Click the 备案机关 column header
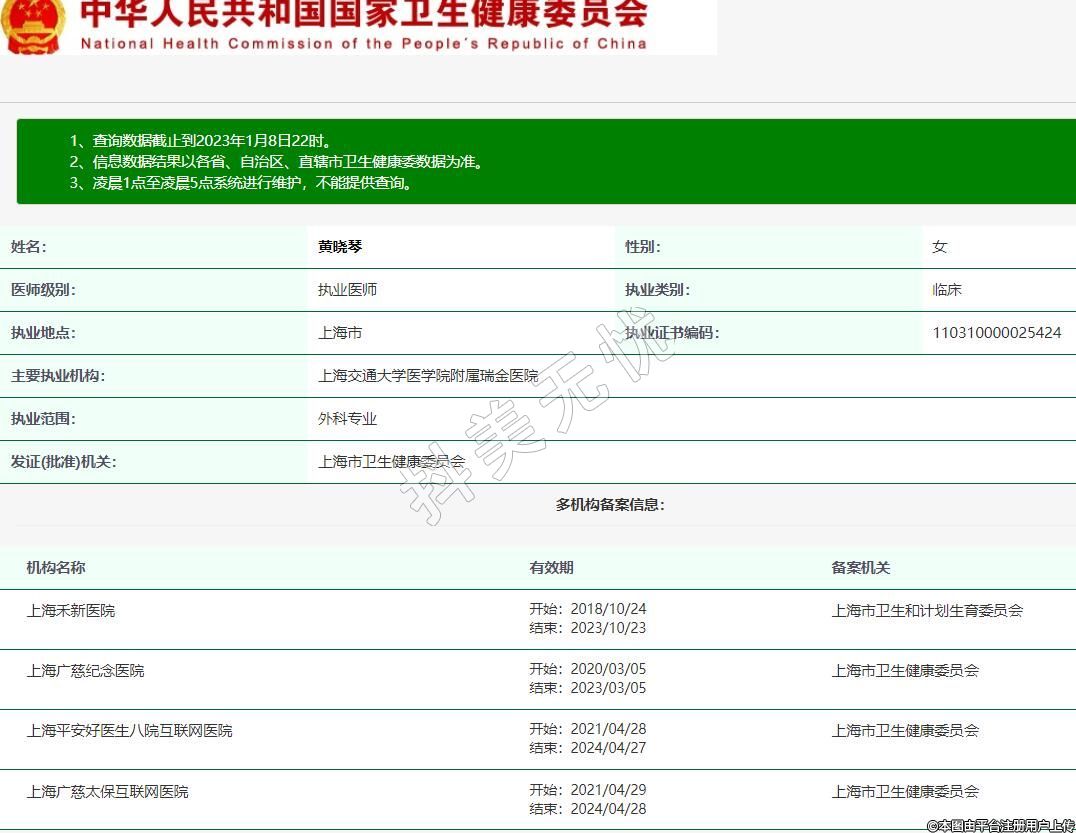 pyautogui.click(x=860, y=568)
